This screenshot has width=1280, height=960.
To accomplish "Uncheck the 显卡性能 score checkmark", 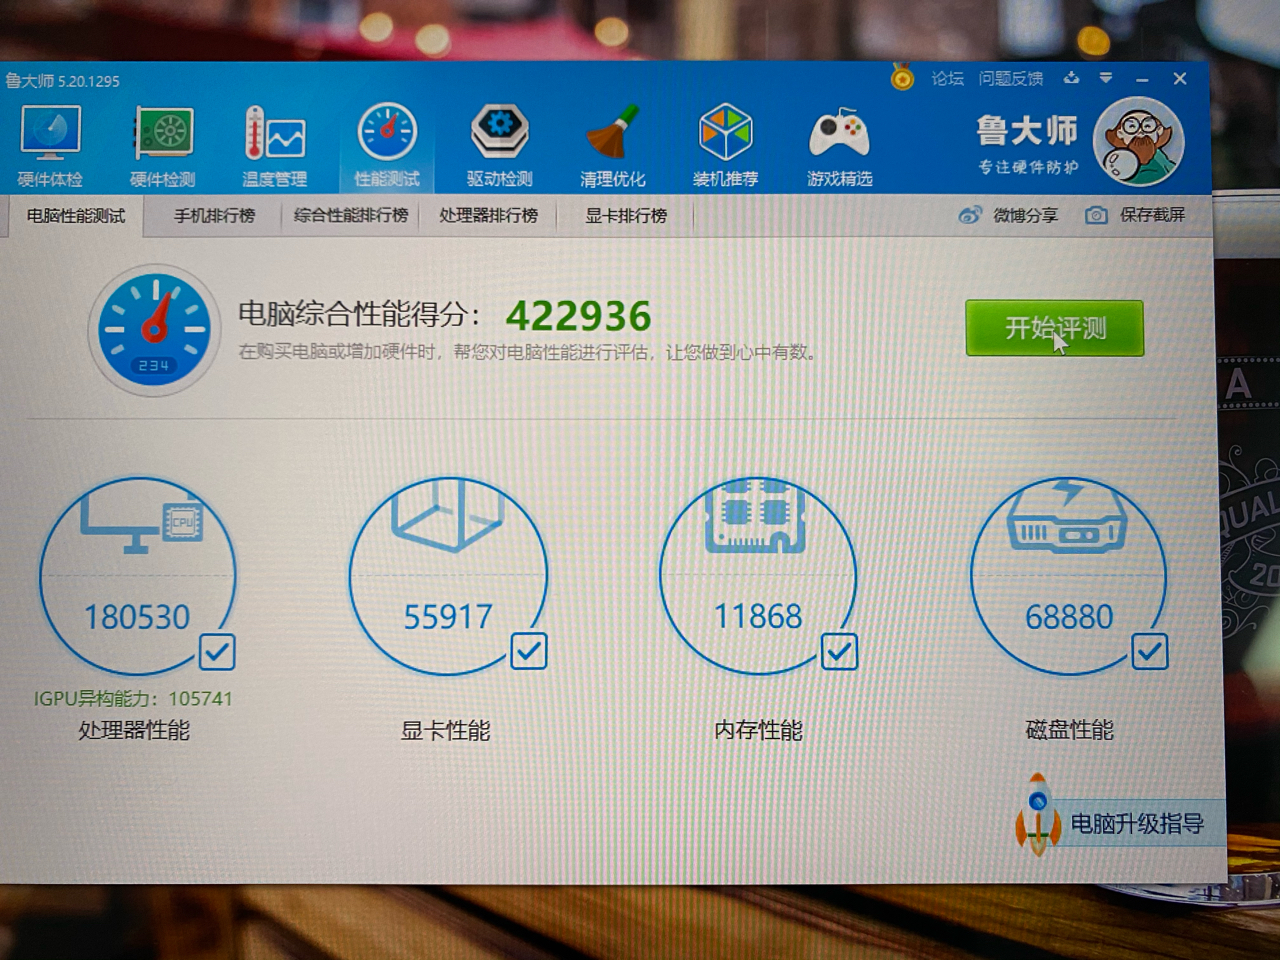I will tap(529, 652).
